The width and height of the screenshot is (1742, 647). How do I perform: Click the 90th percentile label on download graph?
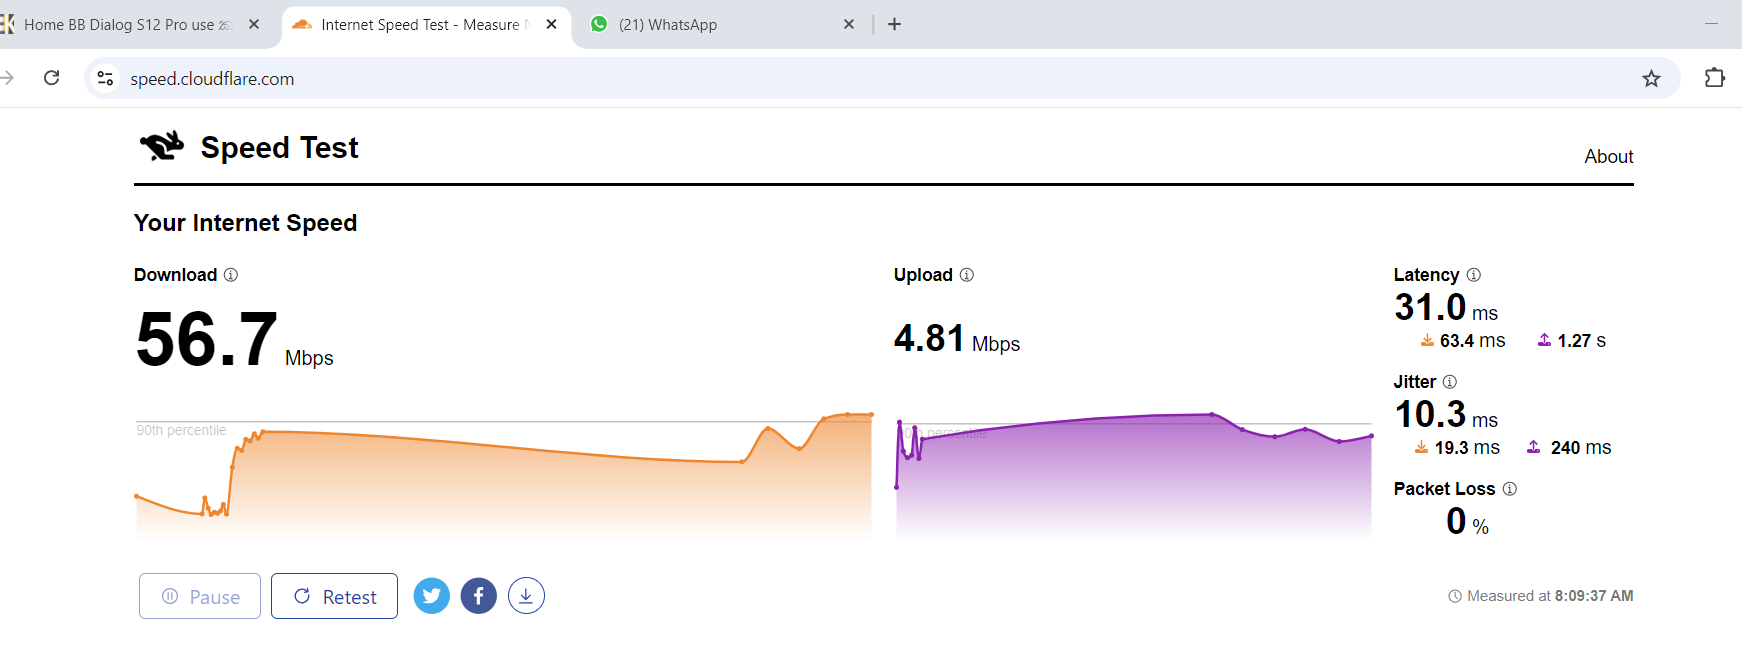coord(181,430)
